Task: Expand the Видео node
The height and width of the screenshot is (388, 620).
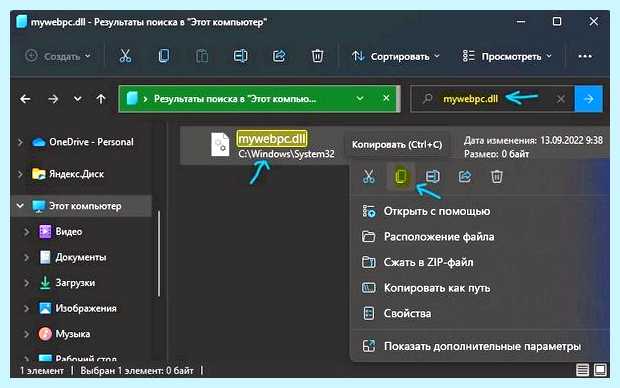Action: point(26,231)
